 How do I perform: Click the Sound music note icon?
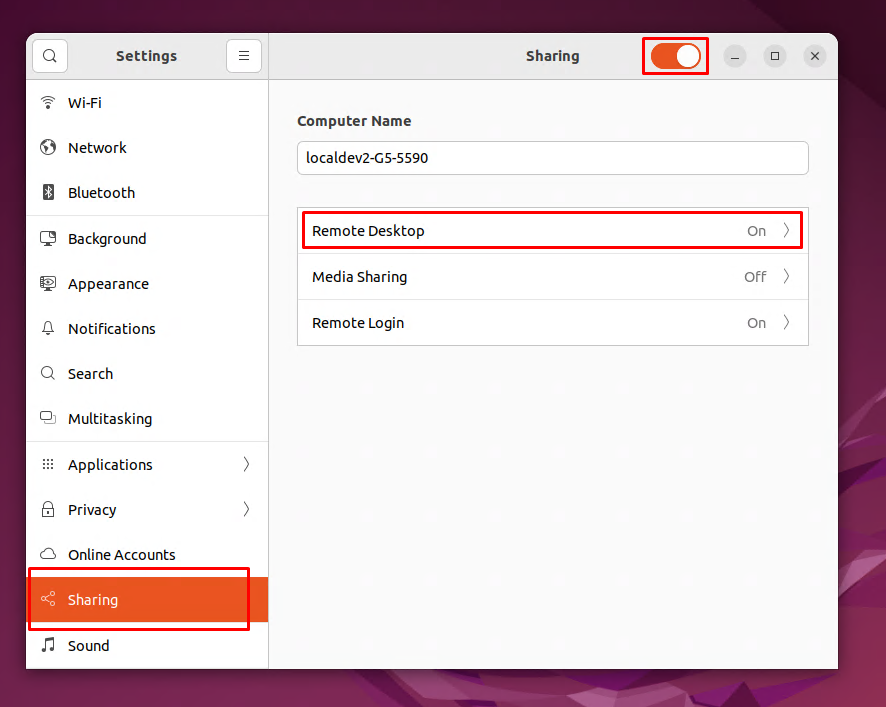pyautogui.click(x=48, y=645)
